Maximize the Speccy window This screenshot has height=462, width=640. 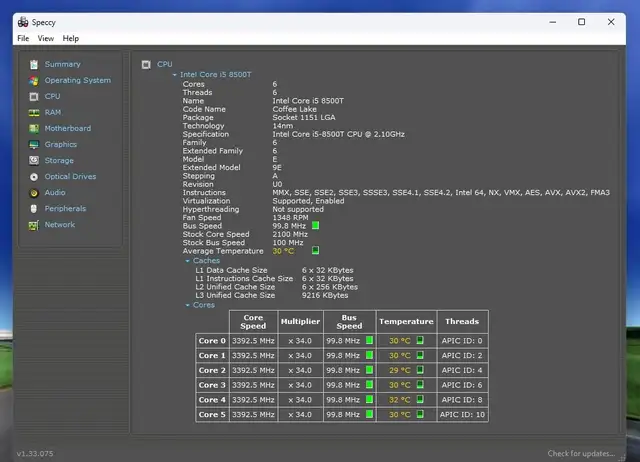(581, 22)
